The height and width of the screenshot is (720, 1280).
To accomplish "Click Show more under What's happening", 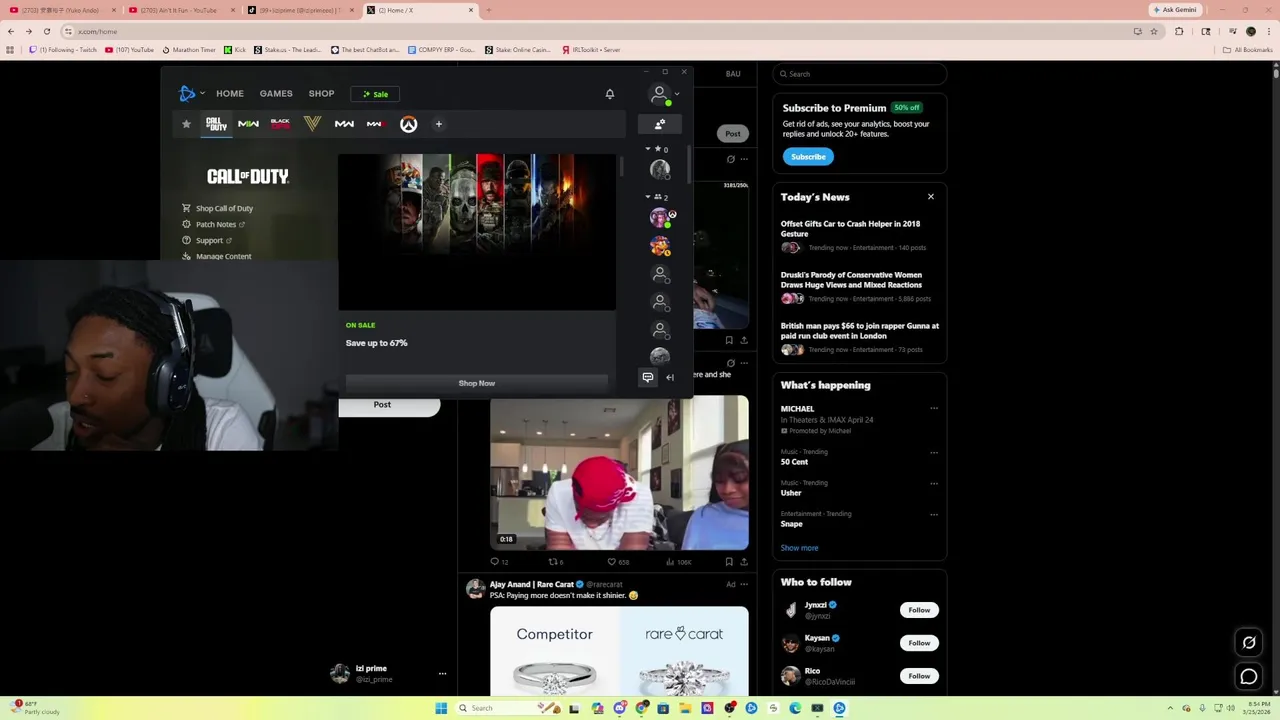I will (x=799, y=548).
